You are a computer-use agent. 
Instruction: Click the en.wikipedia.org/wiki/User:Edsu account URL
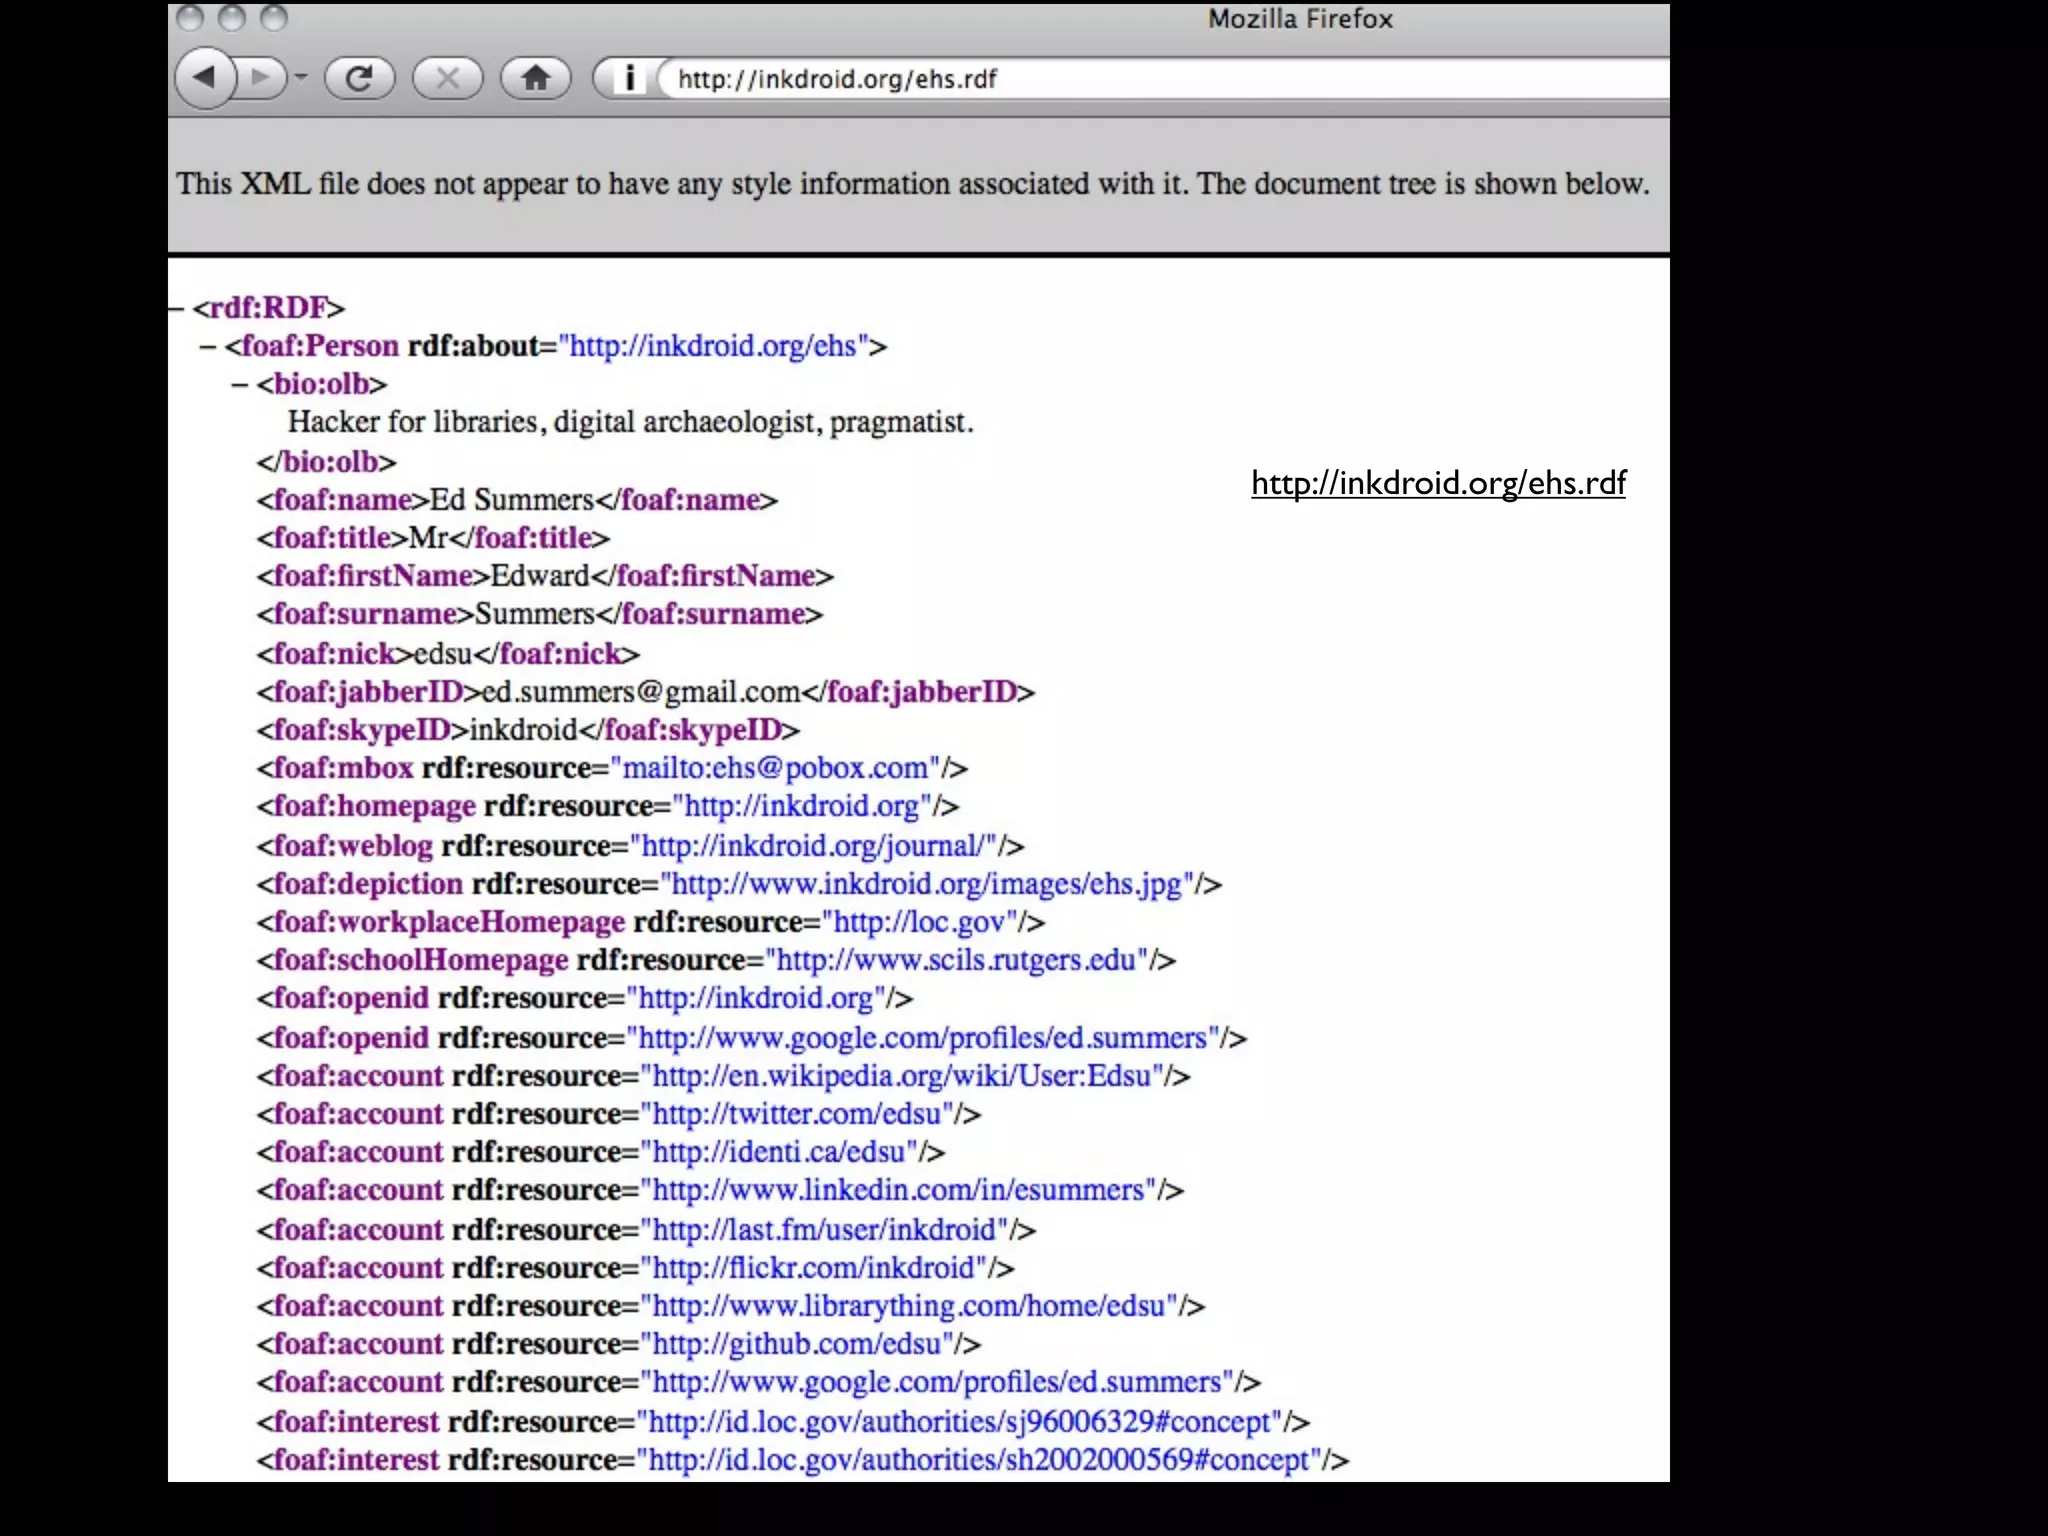902,1076
